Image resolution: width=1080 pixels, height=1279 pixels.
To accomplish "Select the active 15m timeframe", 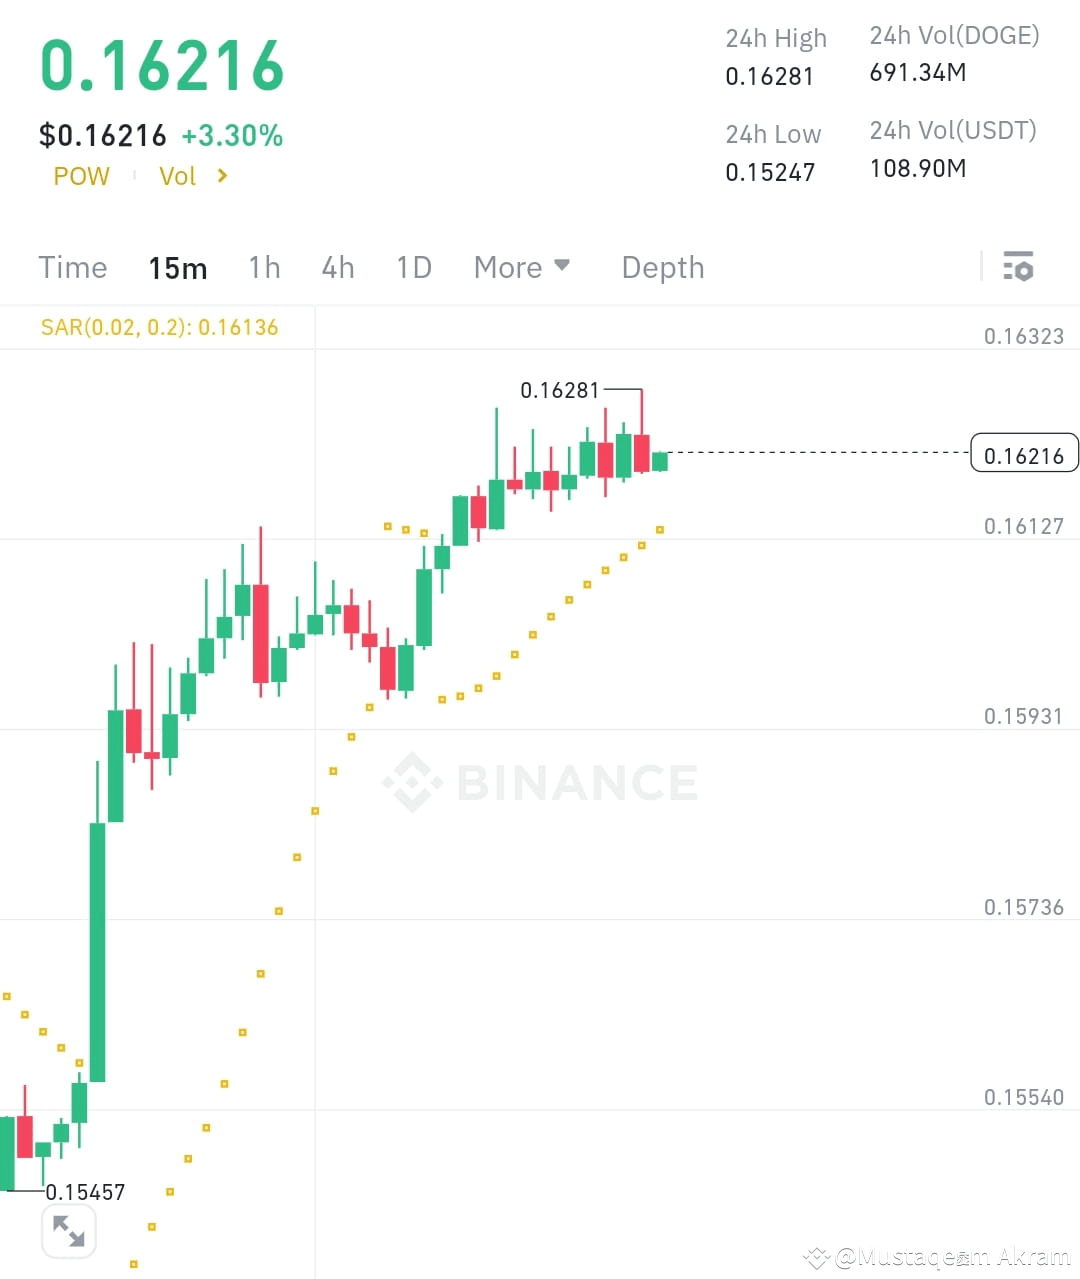I will tap(177, 267).
